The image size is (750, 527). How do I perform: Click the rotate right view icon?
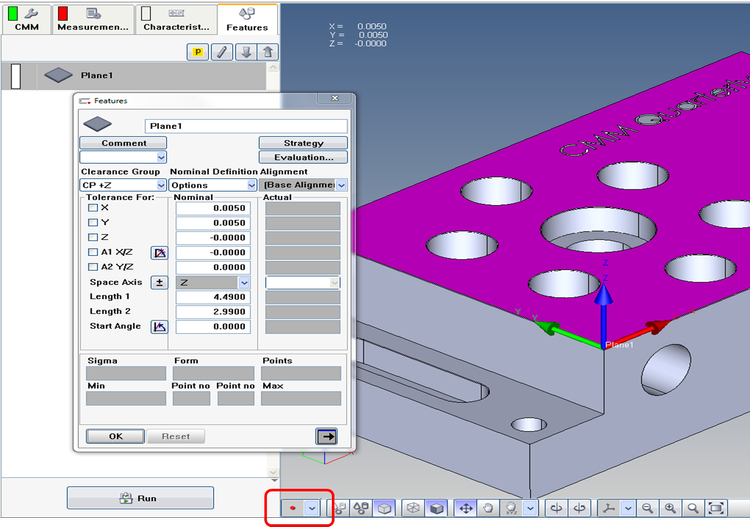[x=579, y=508]
